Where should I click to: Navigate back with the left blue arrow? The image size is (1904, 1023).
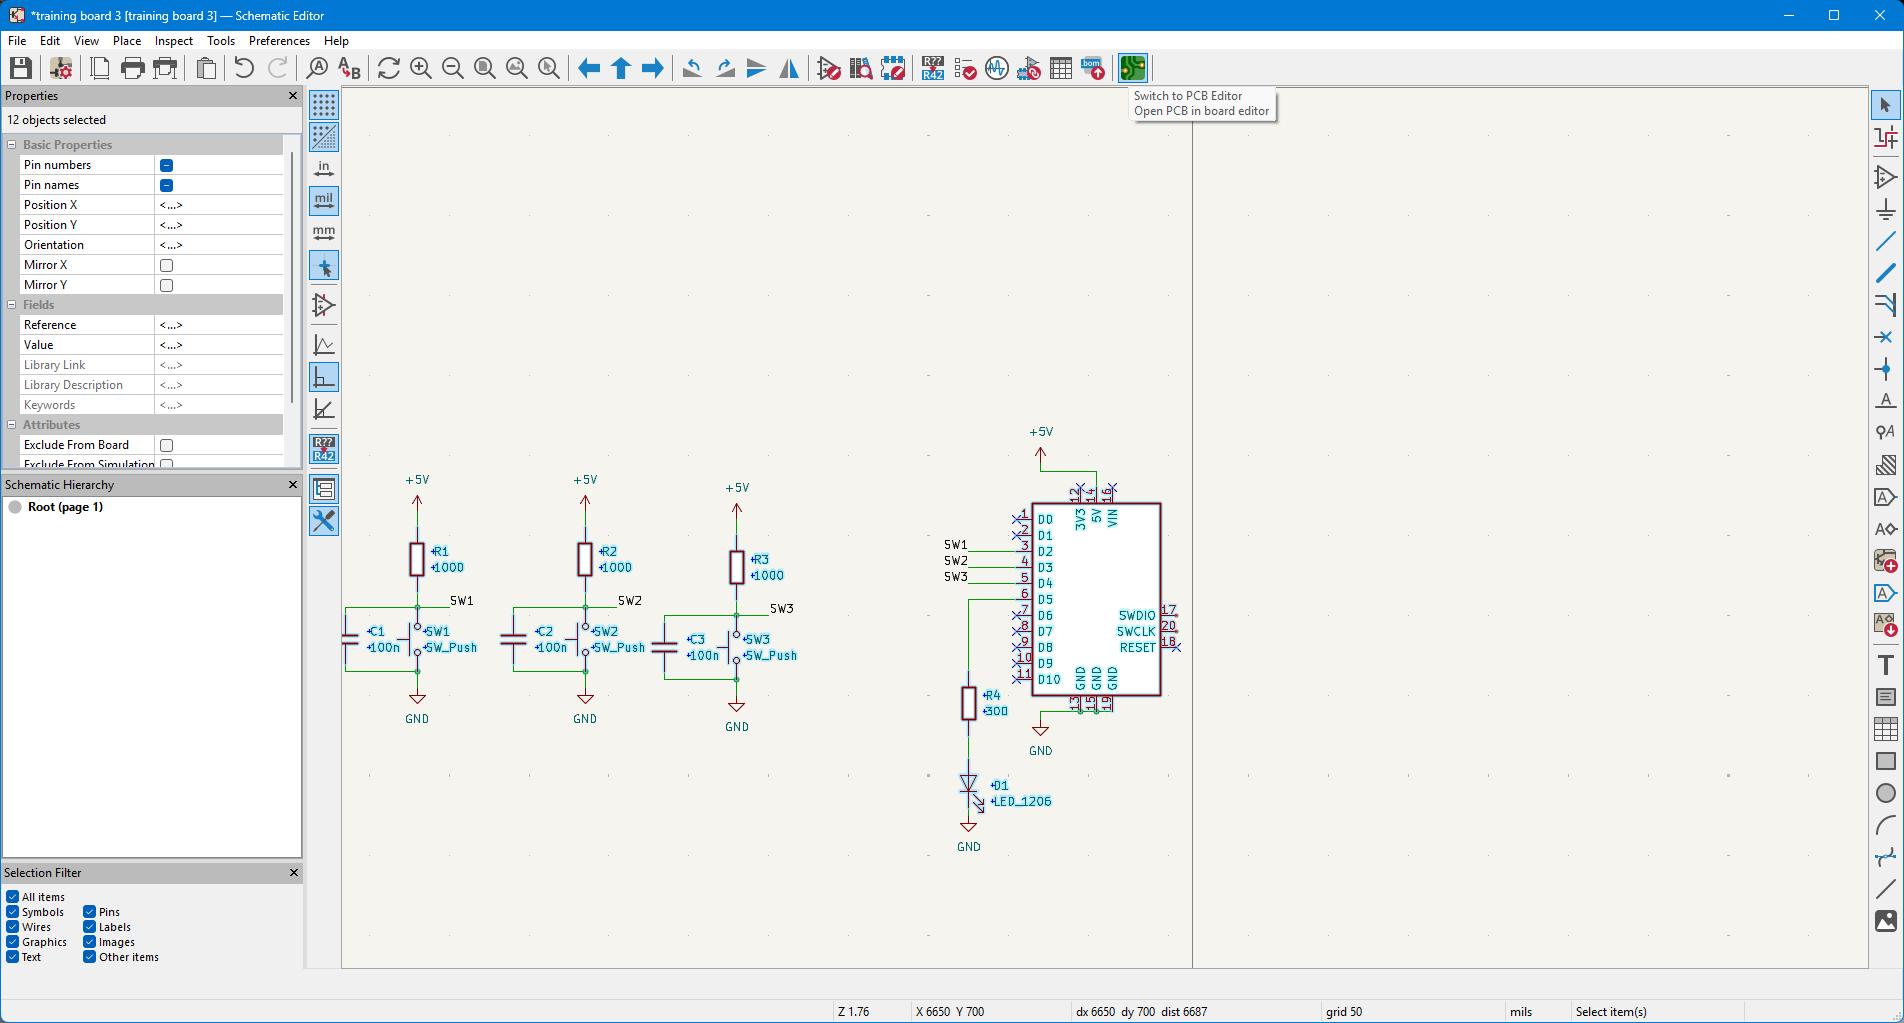click(x=589, y=68)
